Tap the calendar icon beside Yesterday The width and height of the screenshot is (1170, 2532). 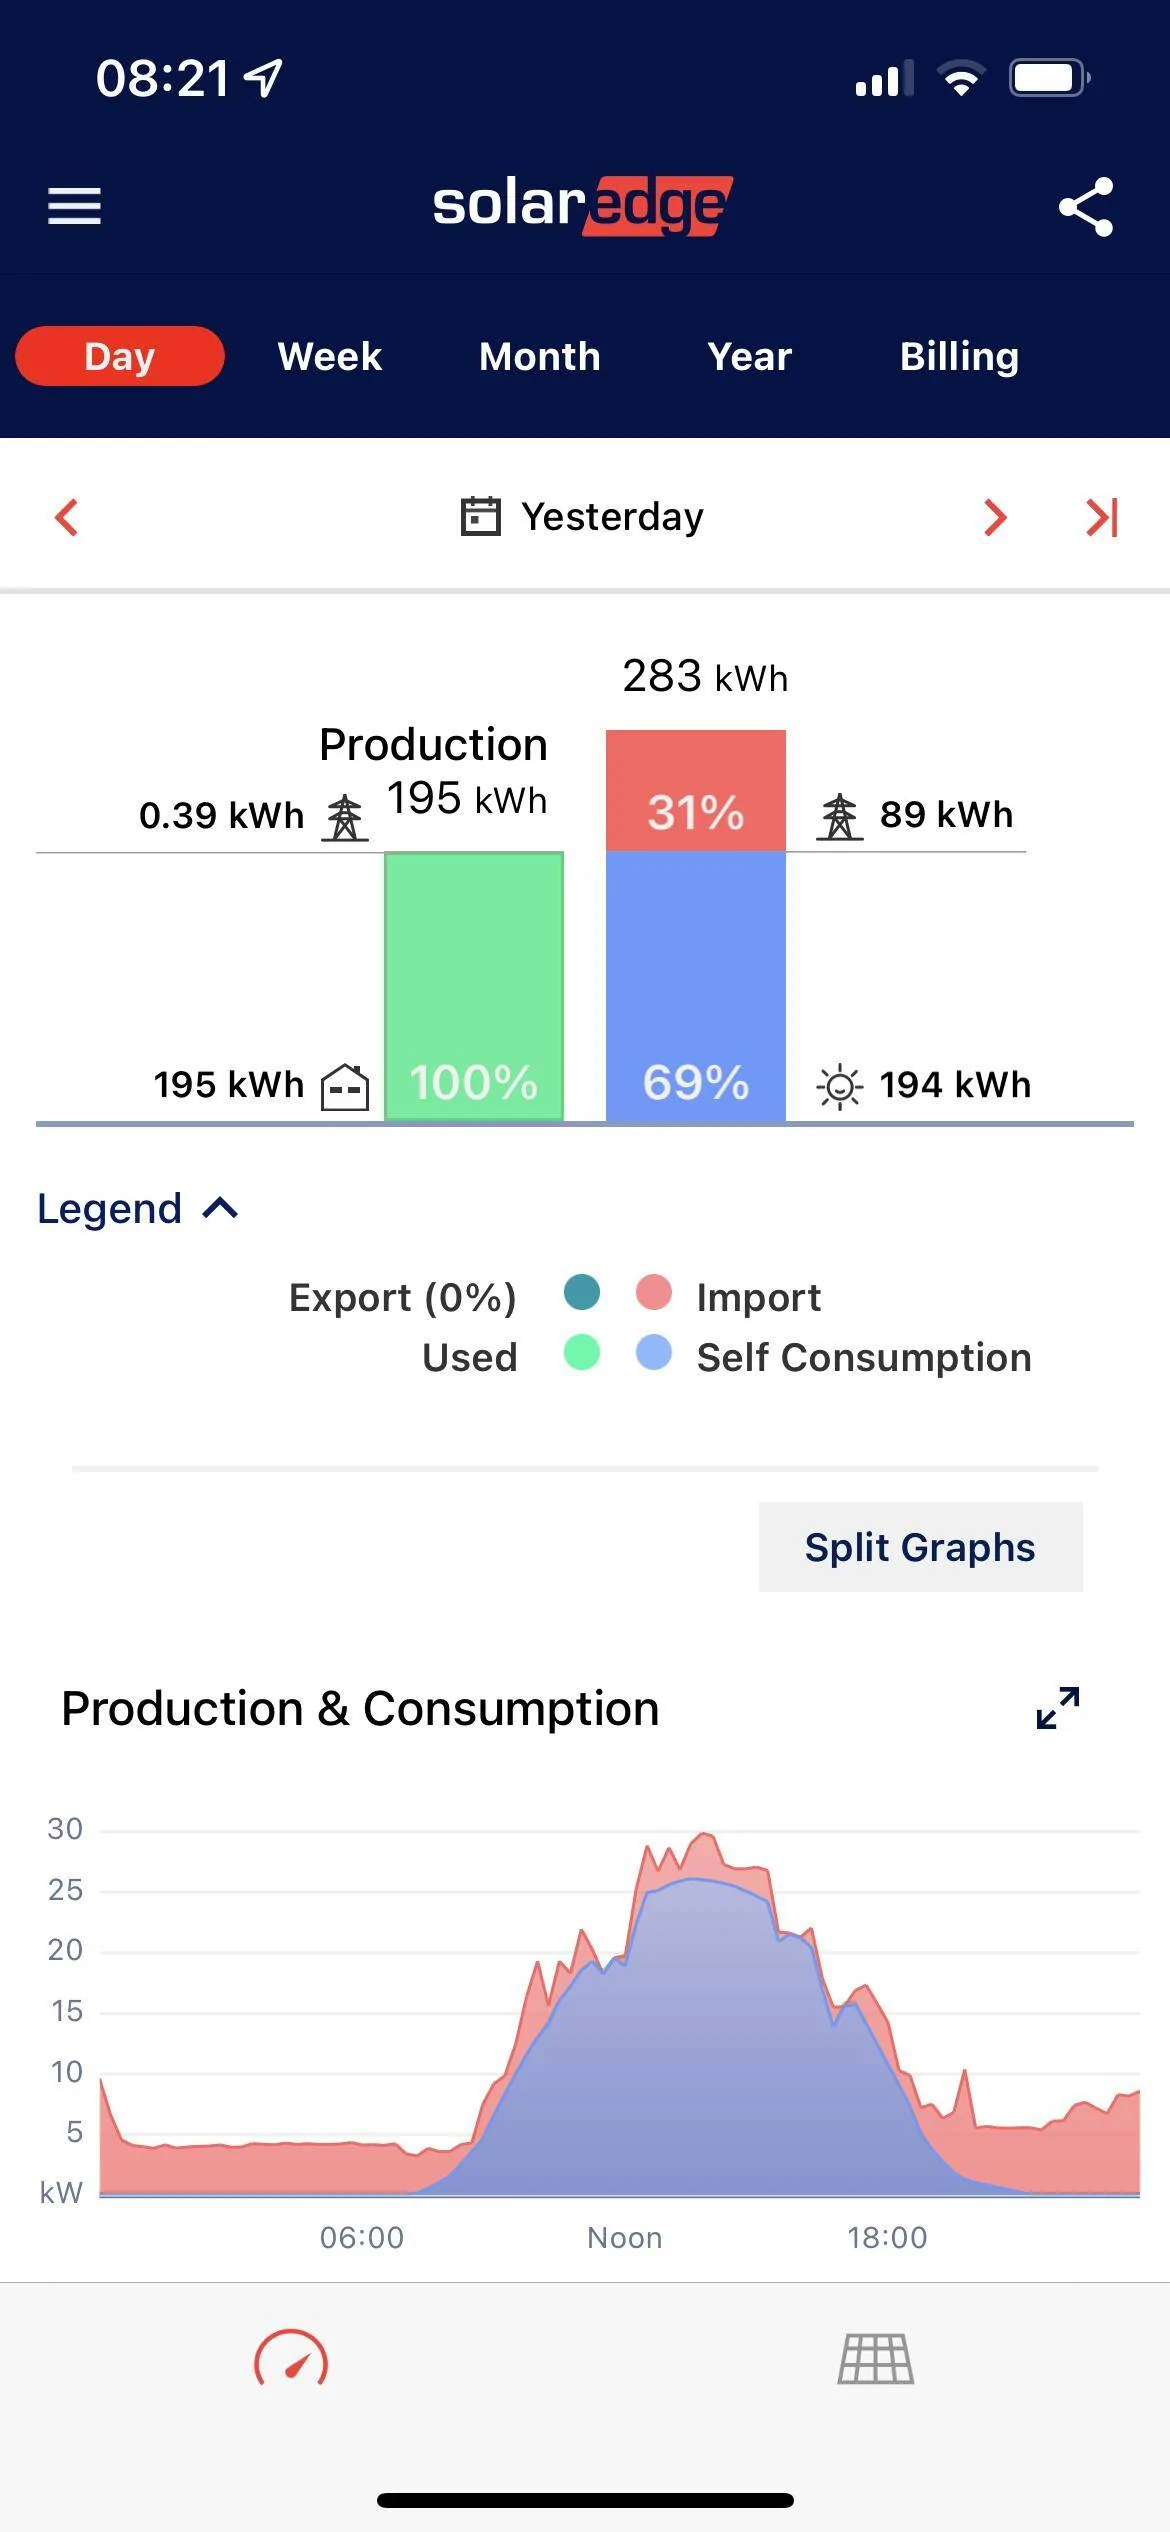(x=480, y=516)
